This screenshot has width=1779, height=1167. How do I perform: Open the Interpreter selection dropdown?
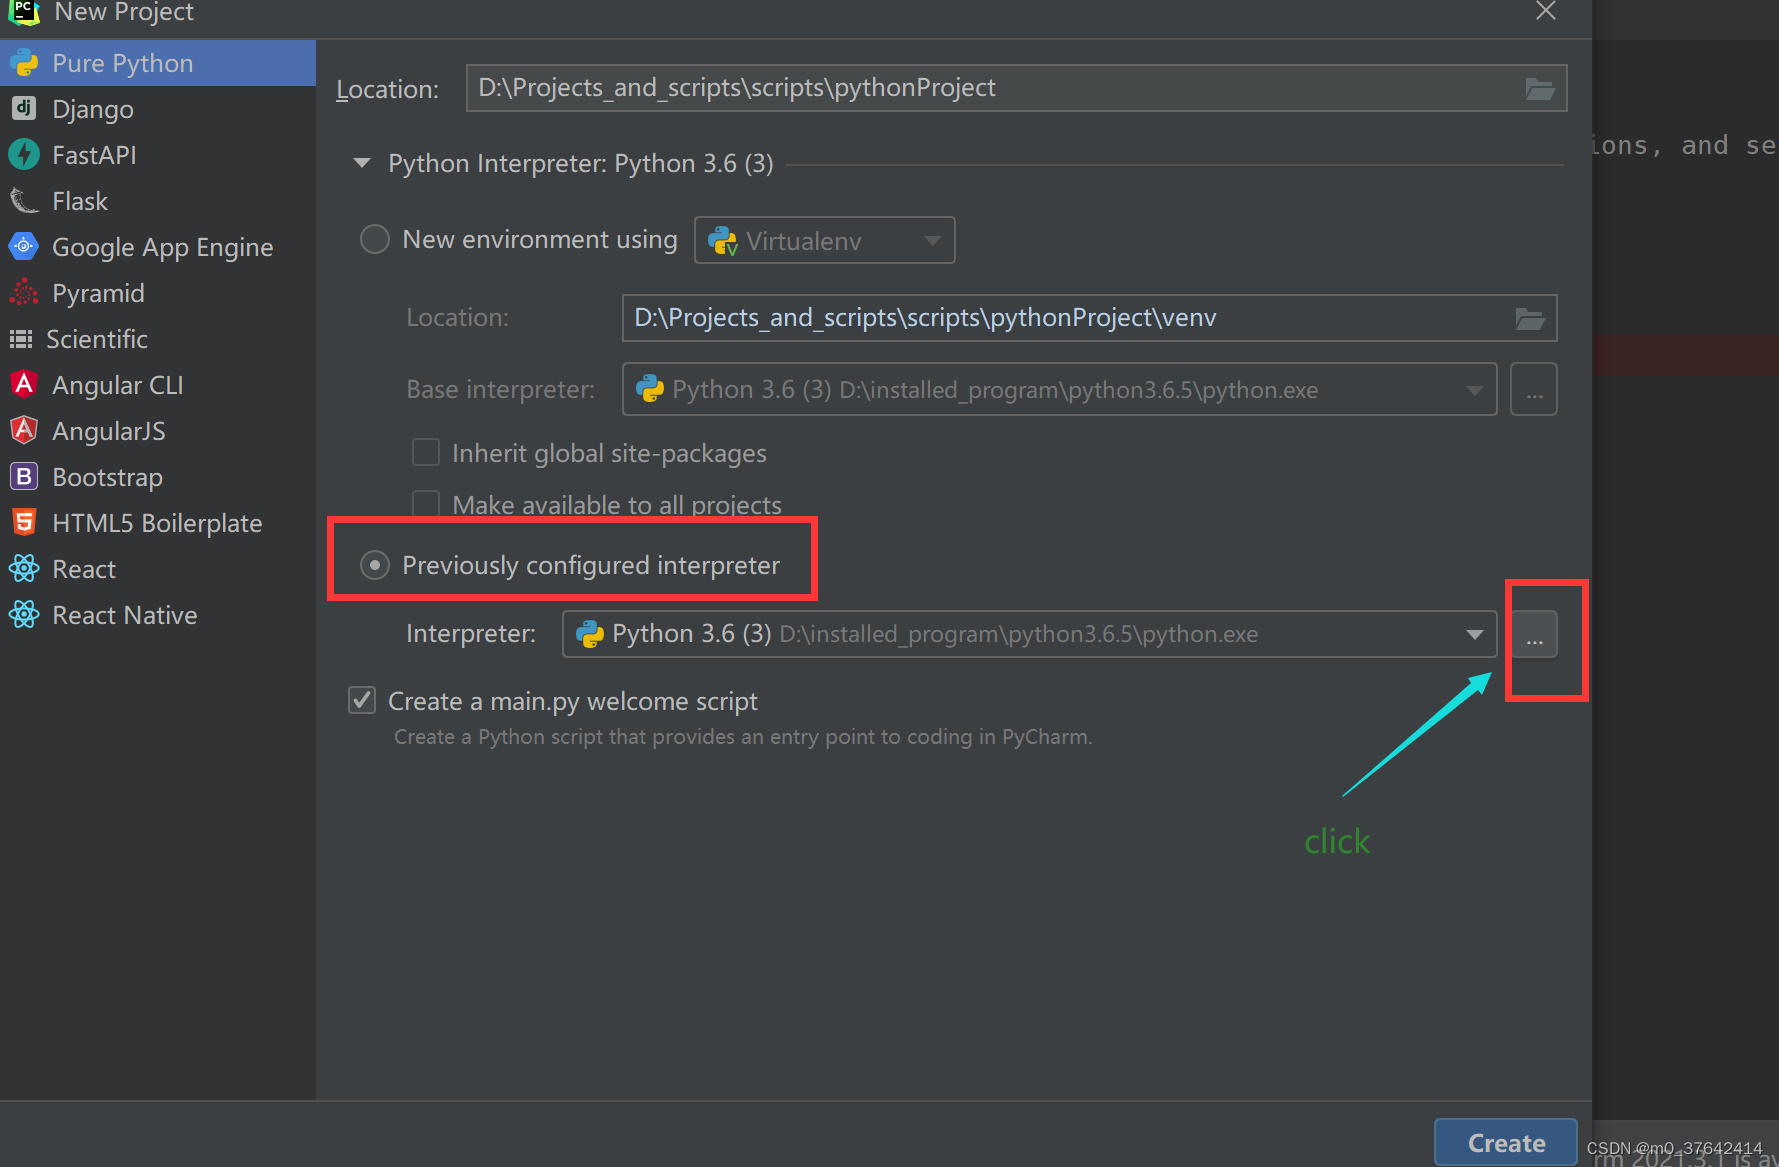click(1029, 634)
